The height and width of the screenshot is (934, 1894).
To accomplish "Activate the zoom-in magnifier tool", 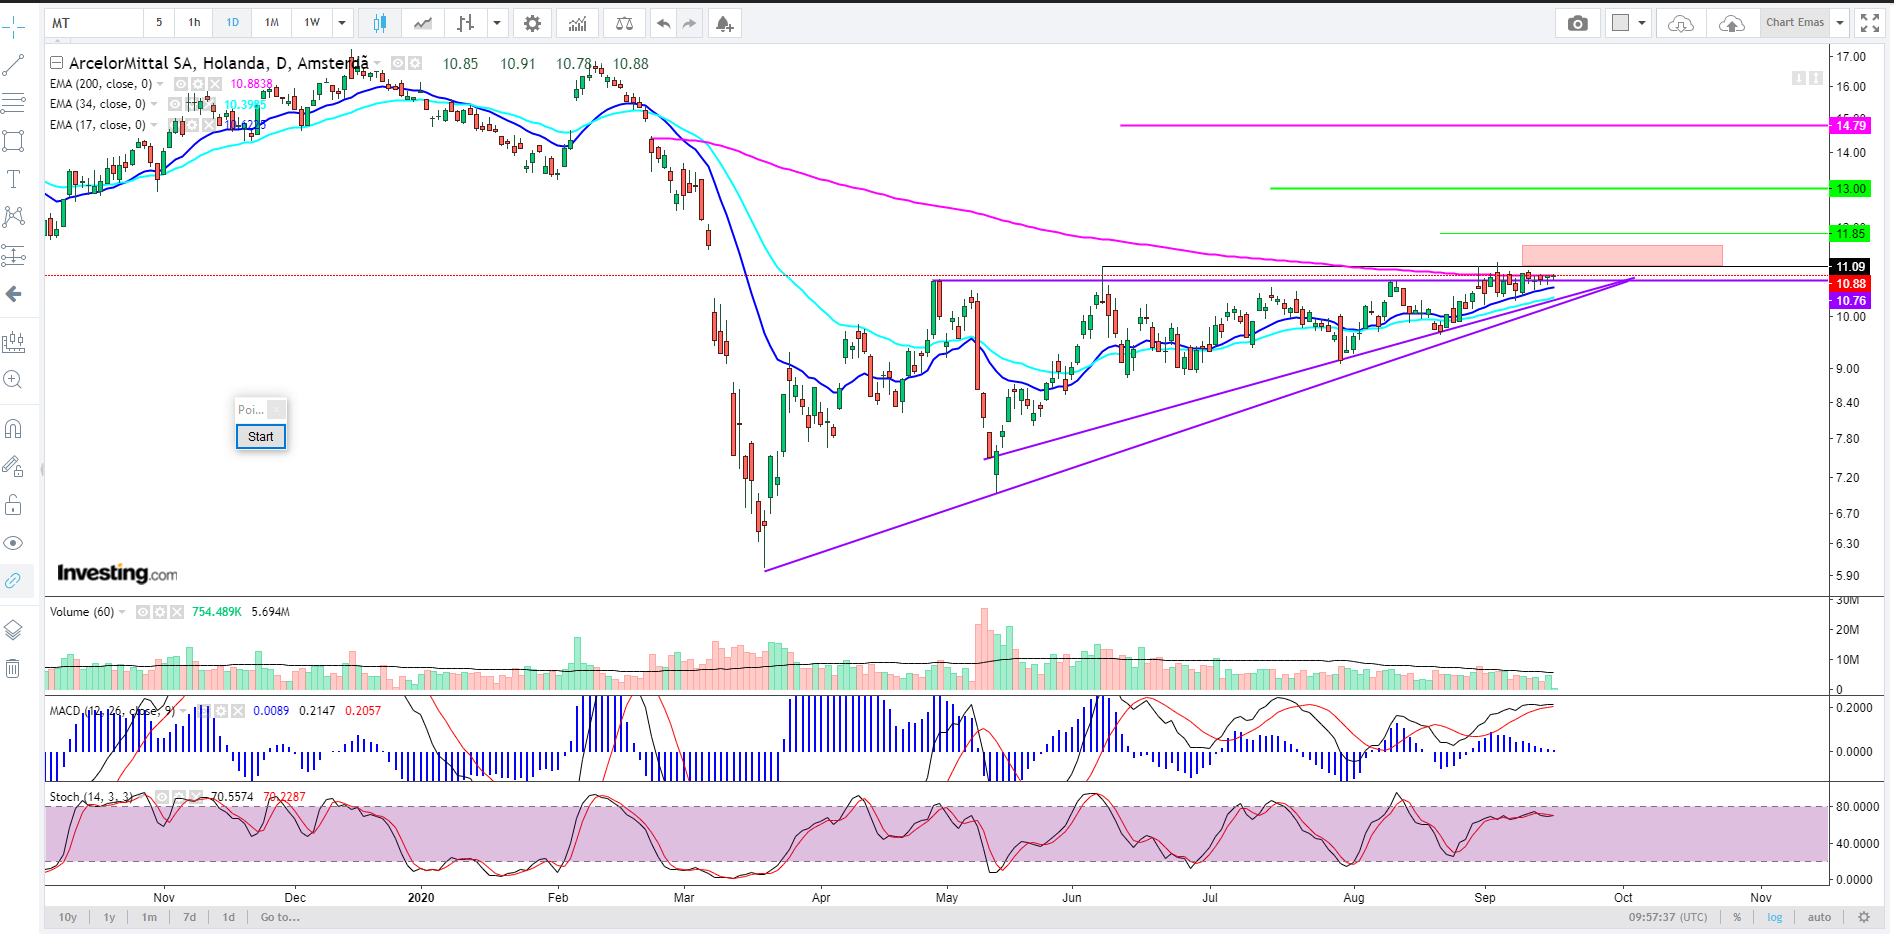I will [14, 380].
